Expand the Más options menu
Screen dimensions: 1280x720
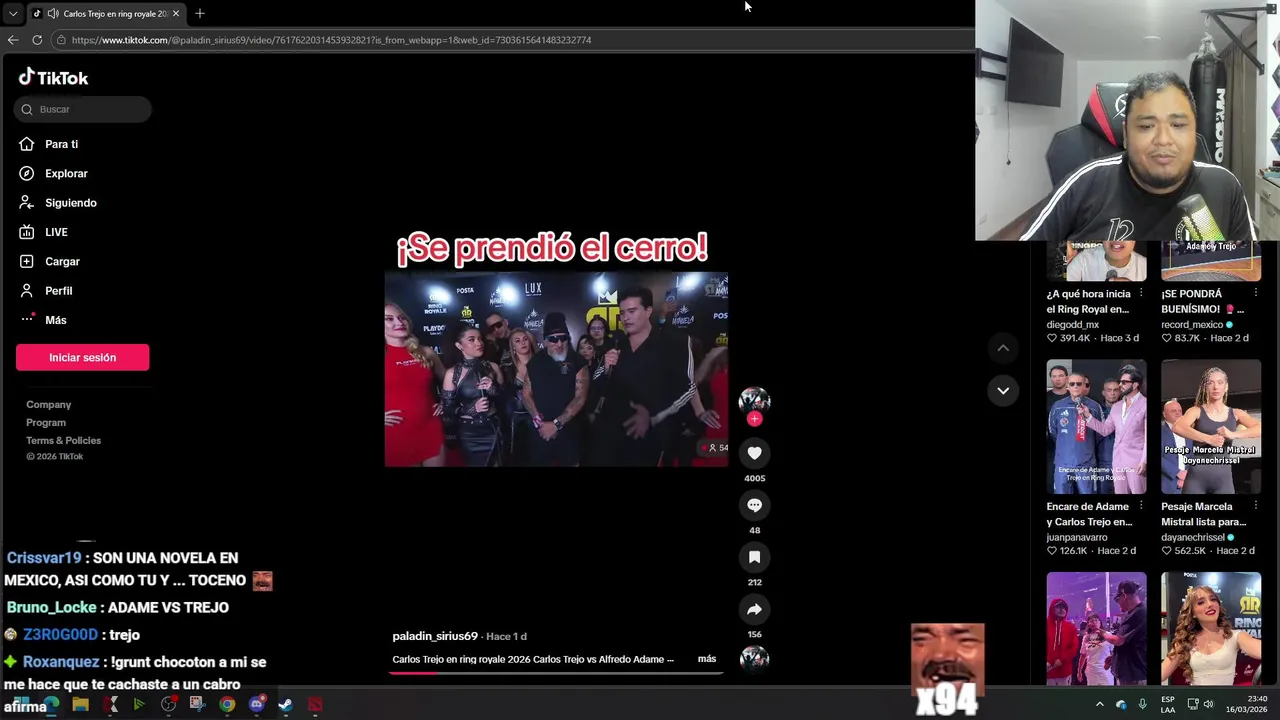42,320
